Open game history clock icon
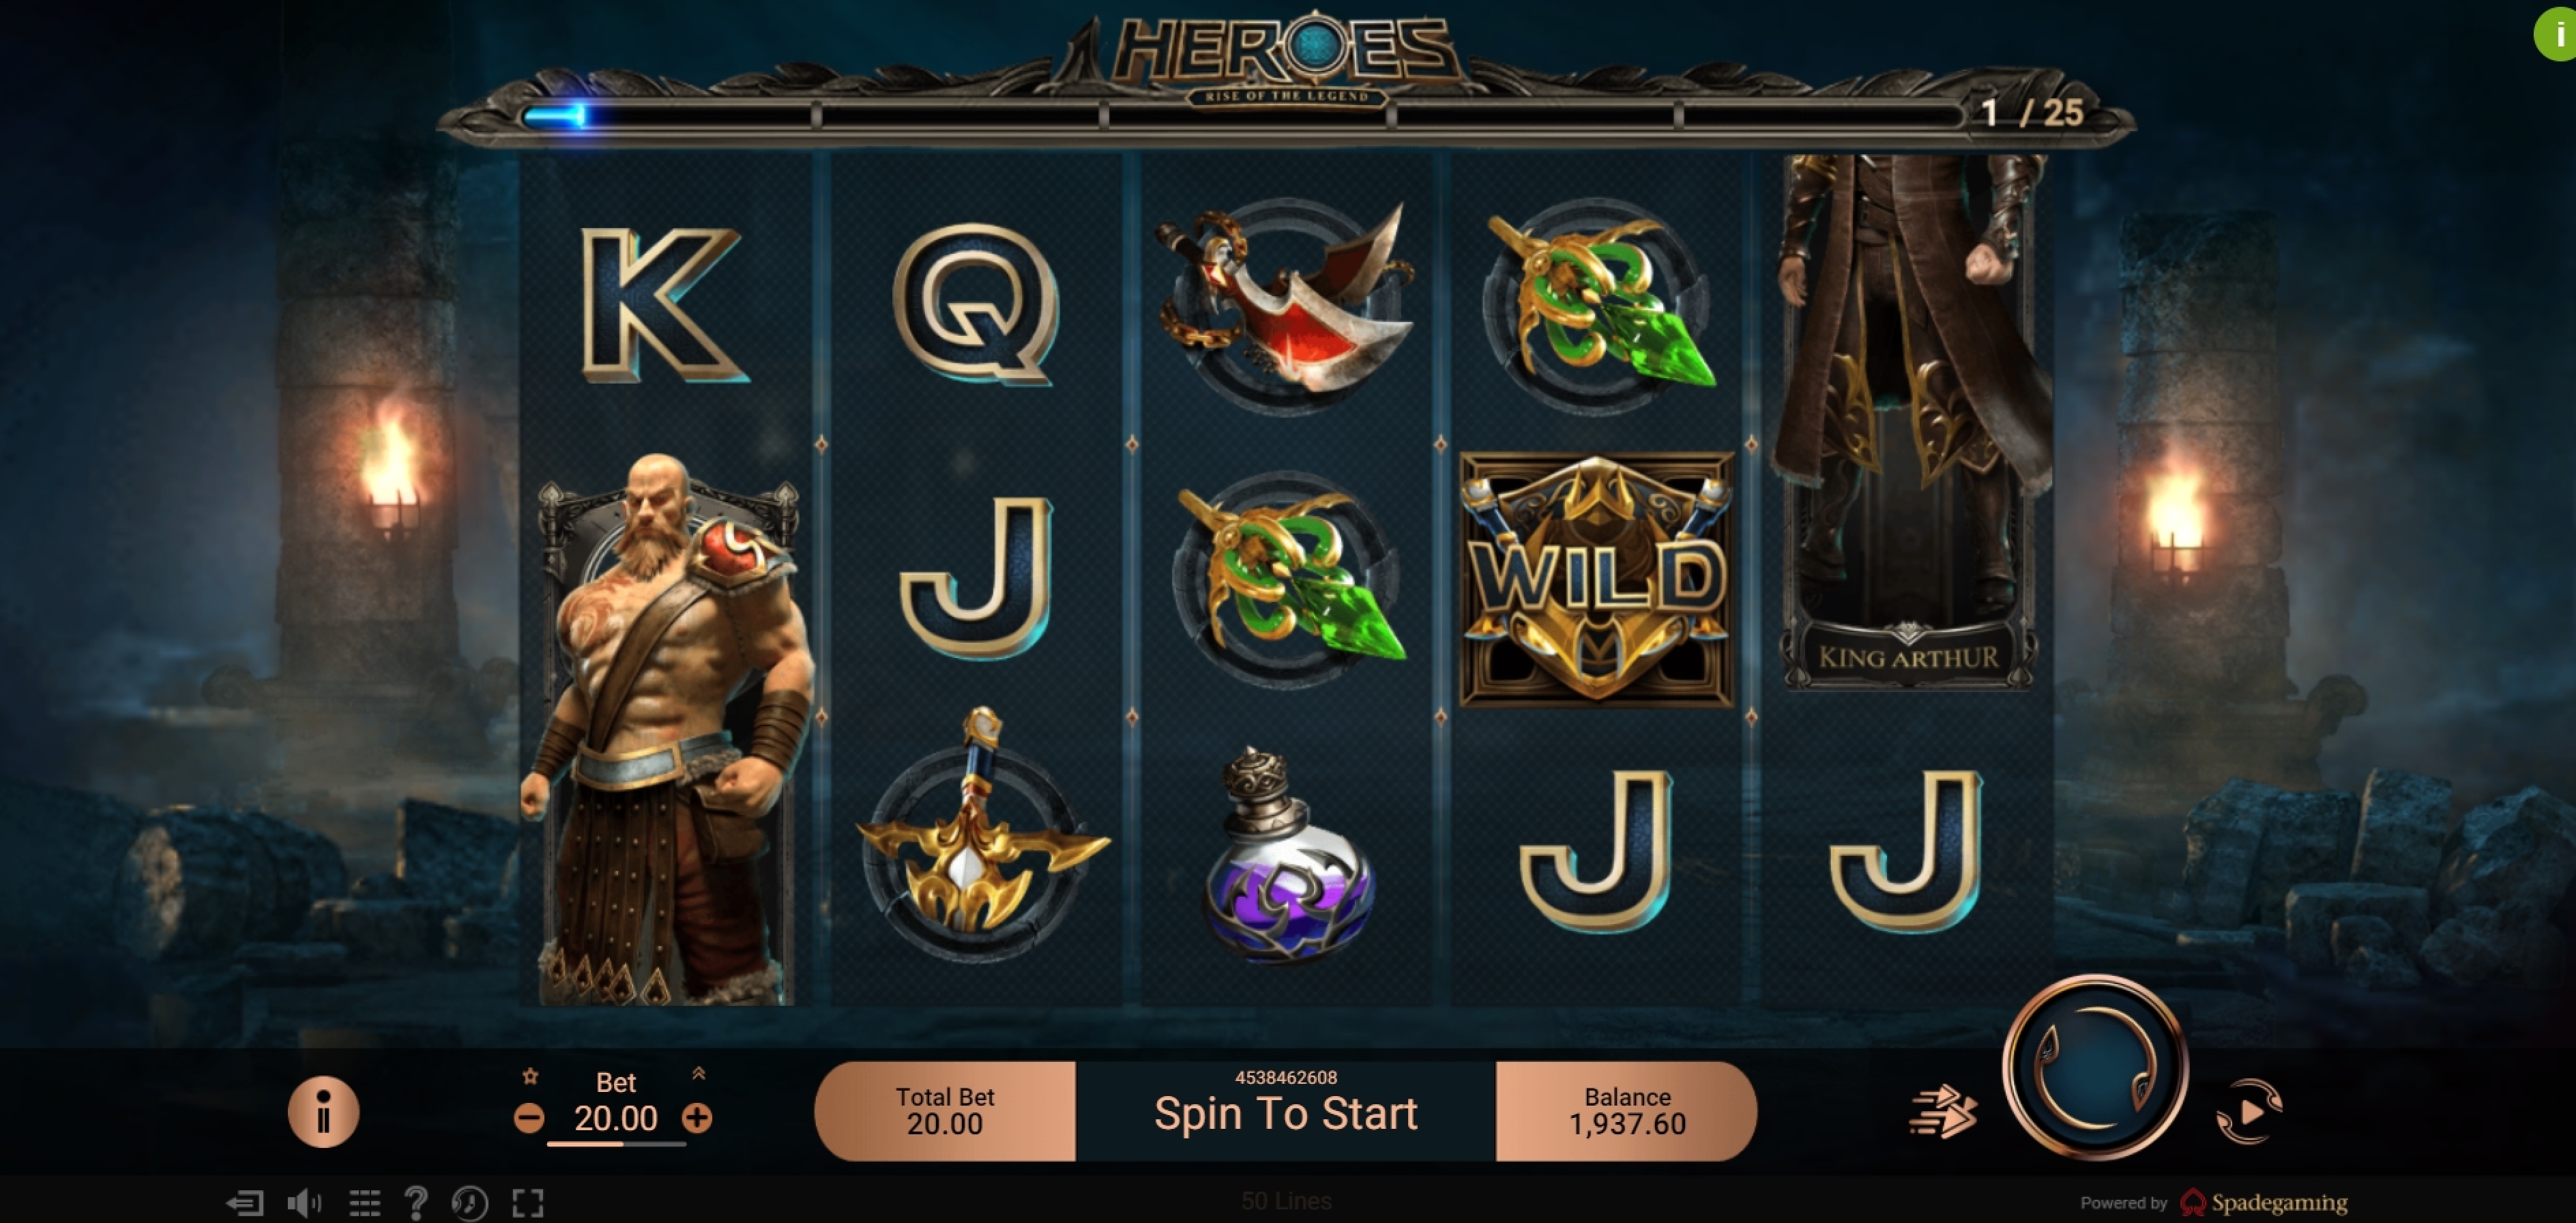 [469, 1202]
